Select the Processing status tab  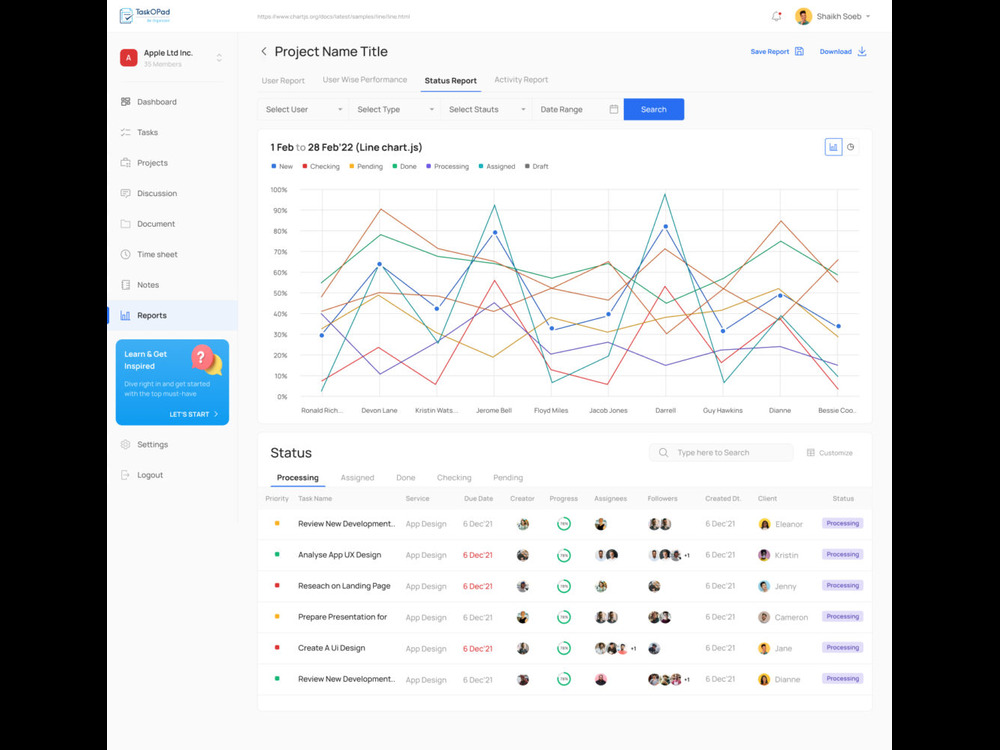[298, 477]
